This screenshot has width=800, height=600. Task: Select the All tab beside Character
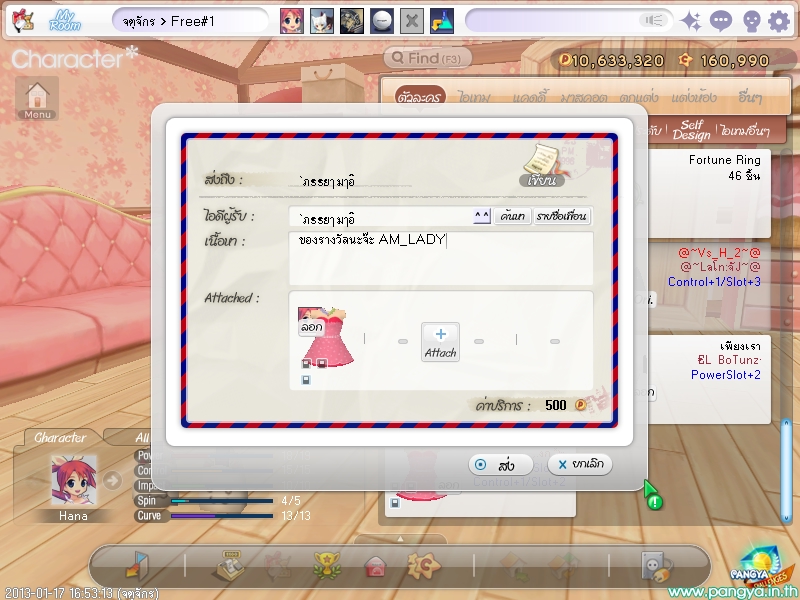(x=142, y=438)
